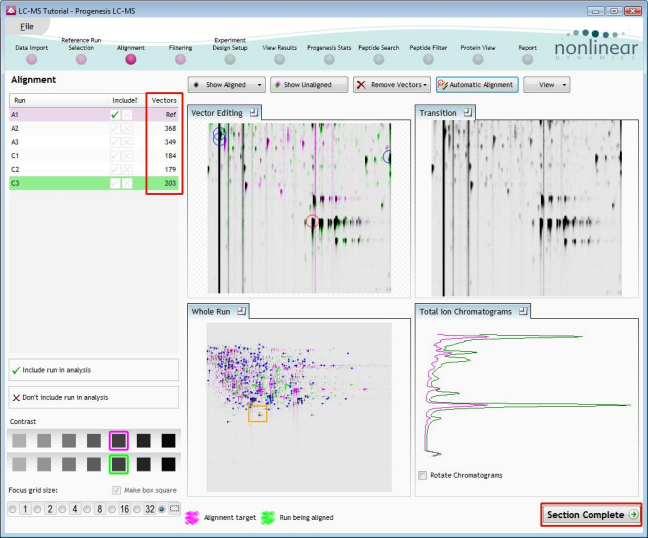Go to the Data Import workflow step
This screenshot has width=648, height=538.
pyautogui.click(x=32, y=60)
